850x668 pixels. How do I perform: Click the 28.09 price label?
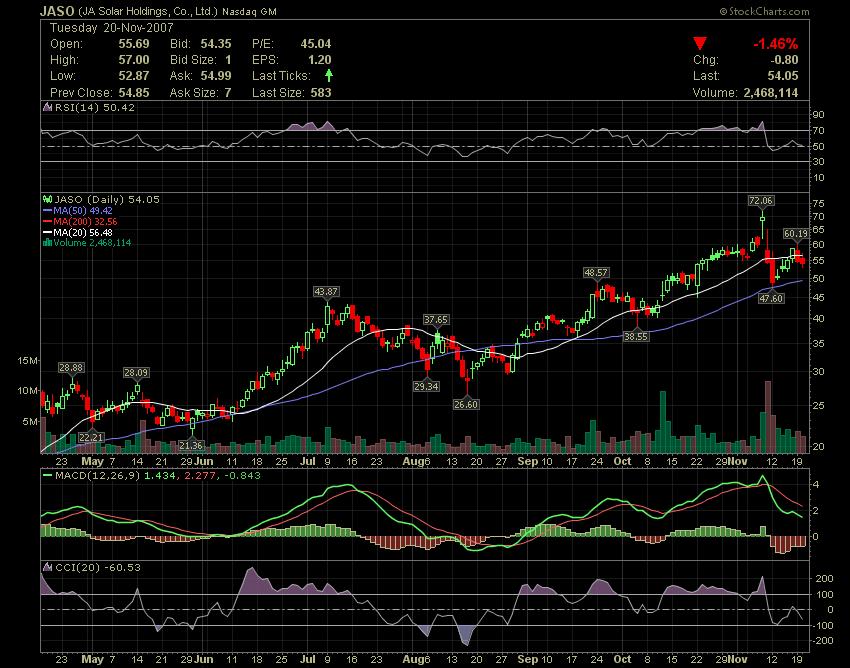(x=136, y=372)
